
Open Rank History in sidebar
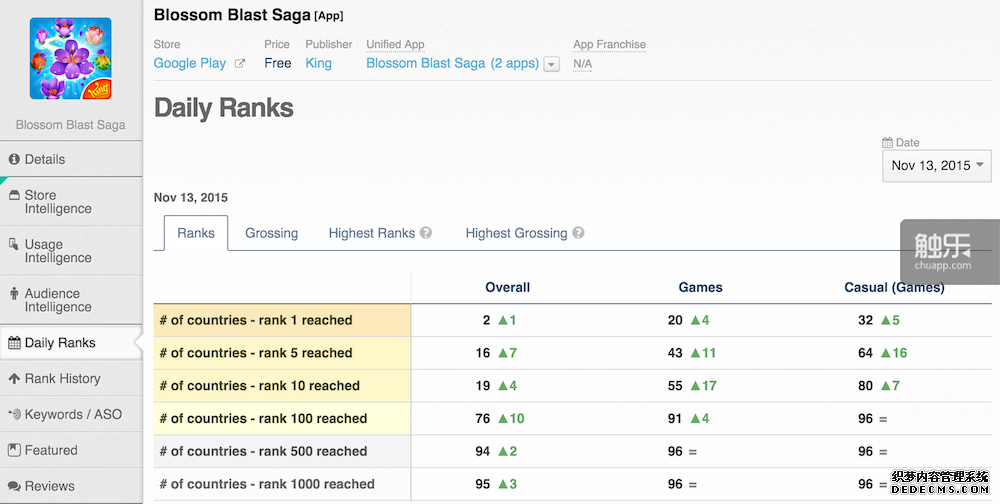[71, 378]
